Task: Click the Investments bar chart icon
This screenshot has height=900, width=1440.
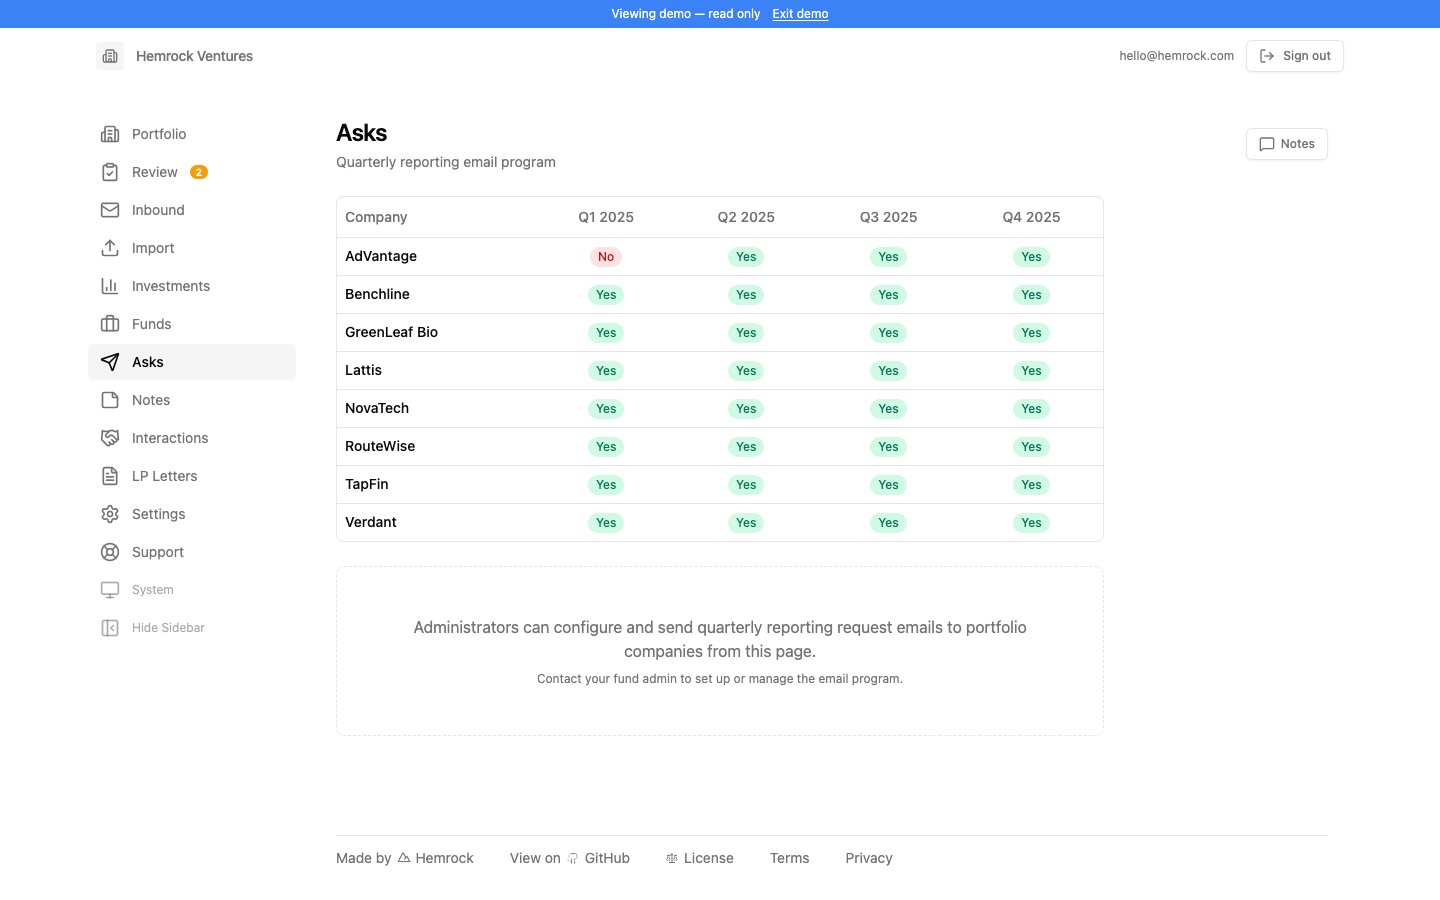Action: click(x=110, y=286)
